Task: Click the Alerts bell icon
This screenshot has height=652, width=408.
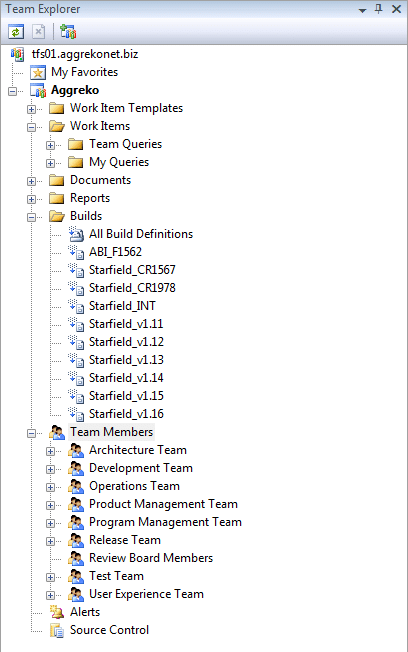Action: (x=57, y=612)
